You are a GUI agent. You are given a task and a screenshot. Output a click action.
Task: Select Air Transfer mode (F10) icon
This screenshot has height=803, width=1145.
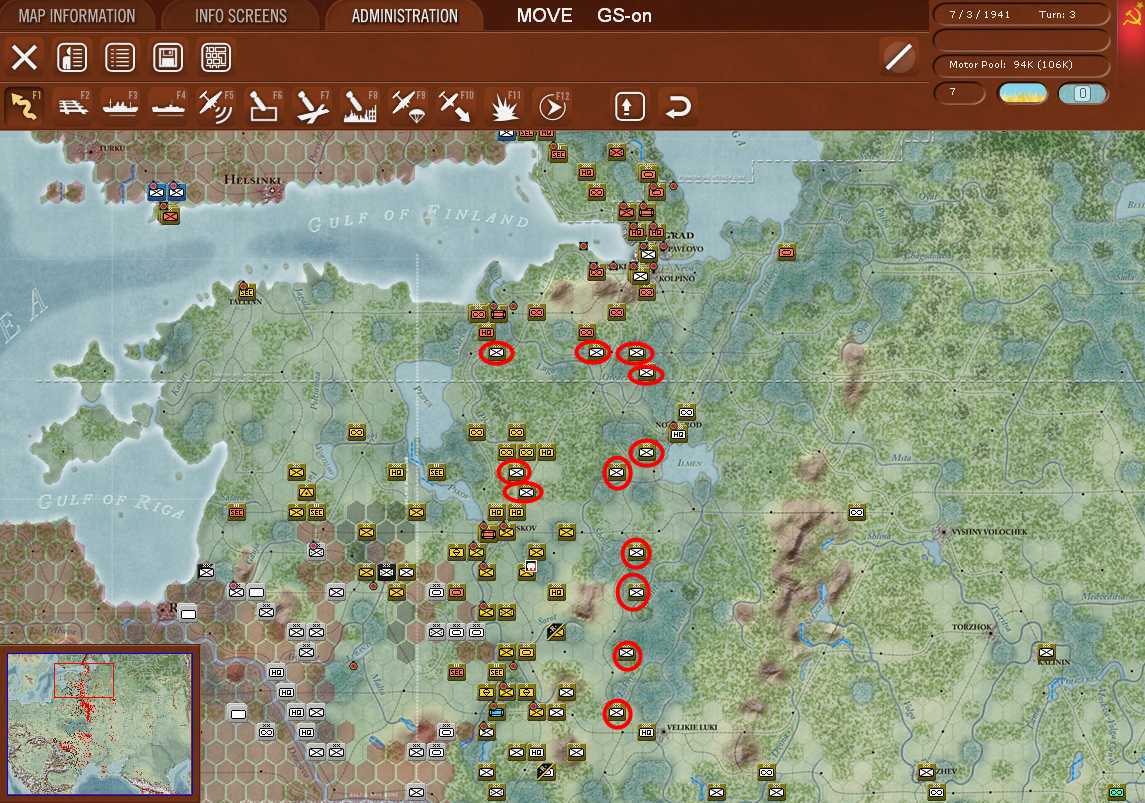[456, 107]
